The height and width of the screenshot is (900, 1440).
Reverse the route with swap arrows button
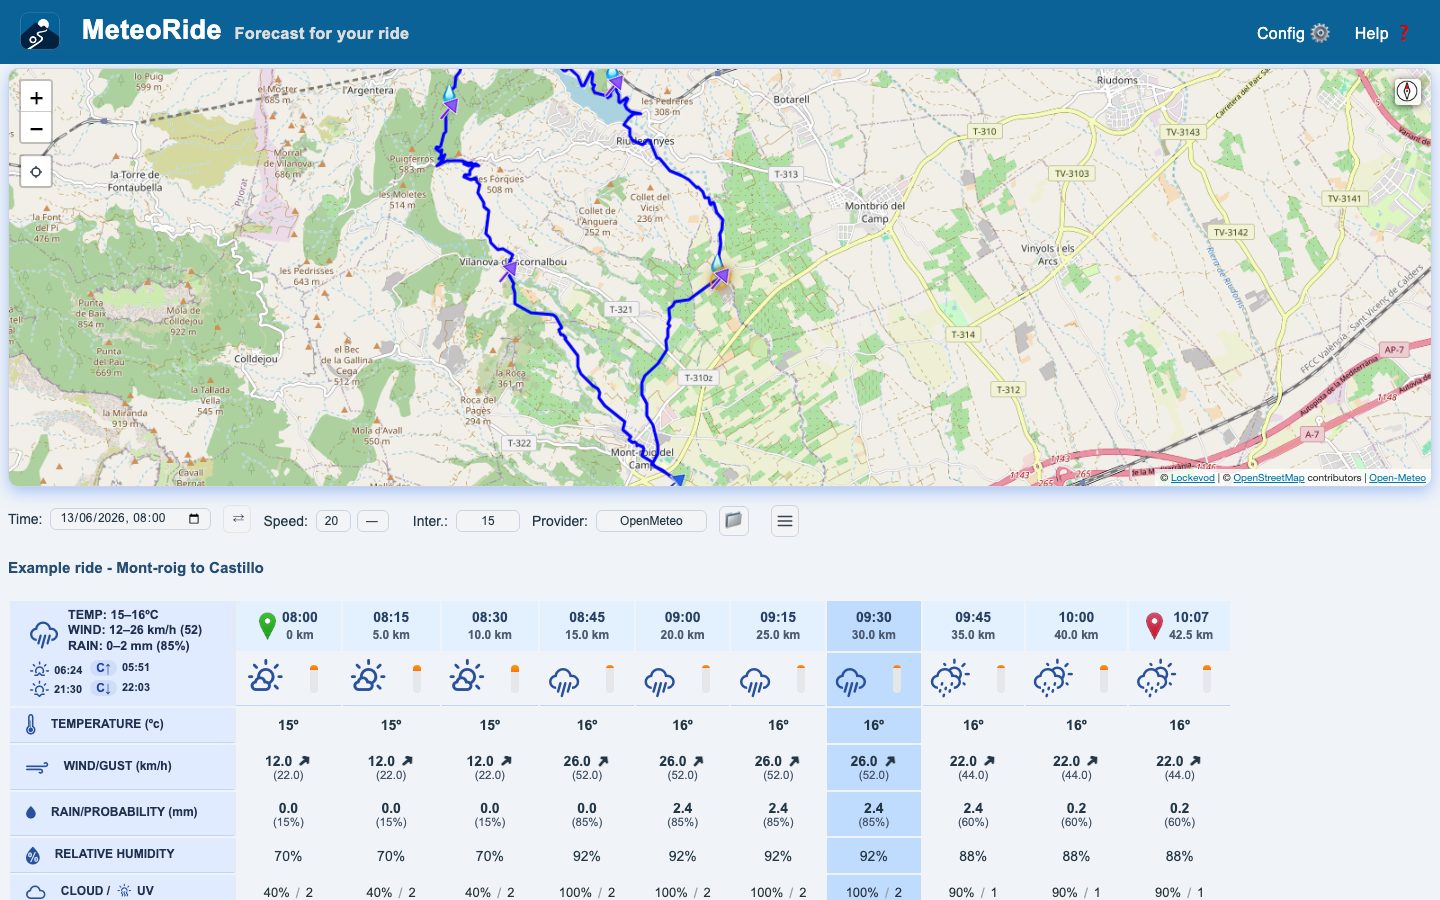point(238,519)
